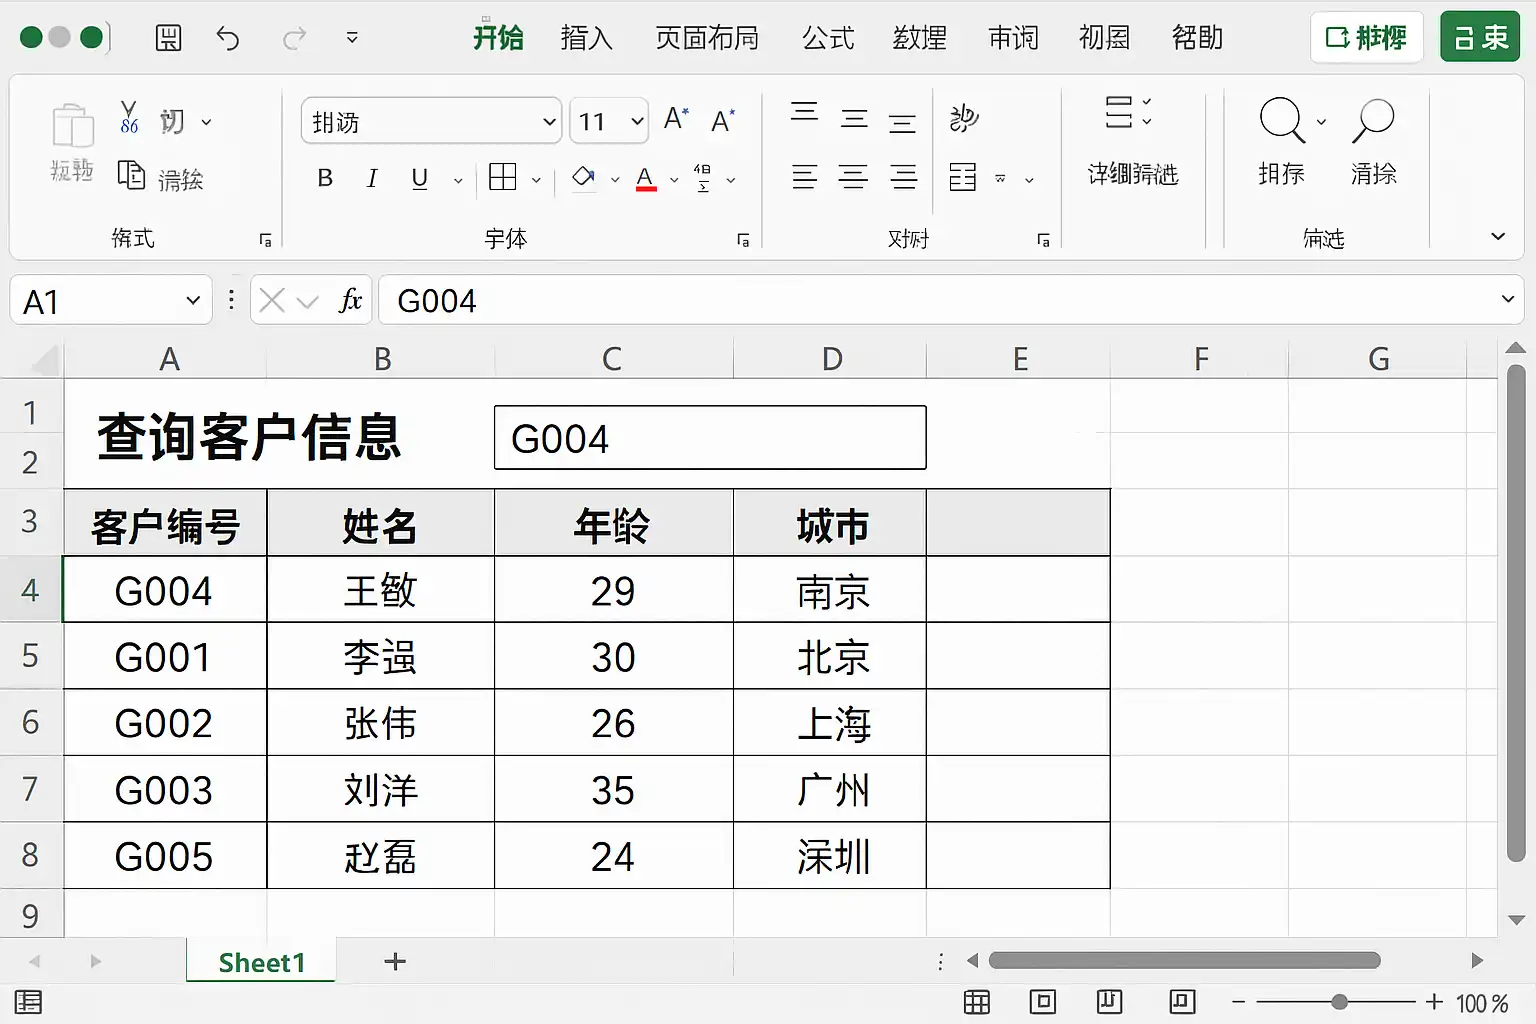The width and height of the screenshot is (1536, 1024).
Task: Click the add new sheet plus button
Action: [x=395, y=962]
